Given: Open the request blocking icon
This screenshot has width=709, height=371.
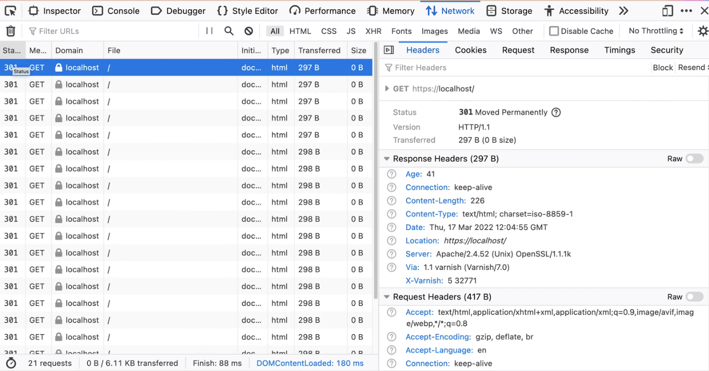Looking at the screenshot, I should [x=249, y=31].
